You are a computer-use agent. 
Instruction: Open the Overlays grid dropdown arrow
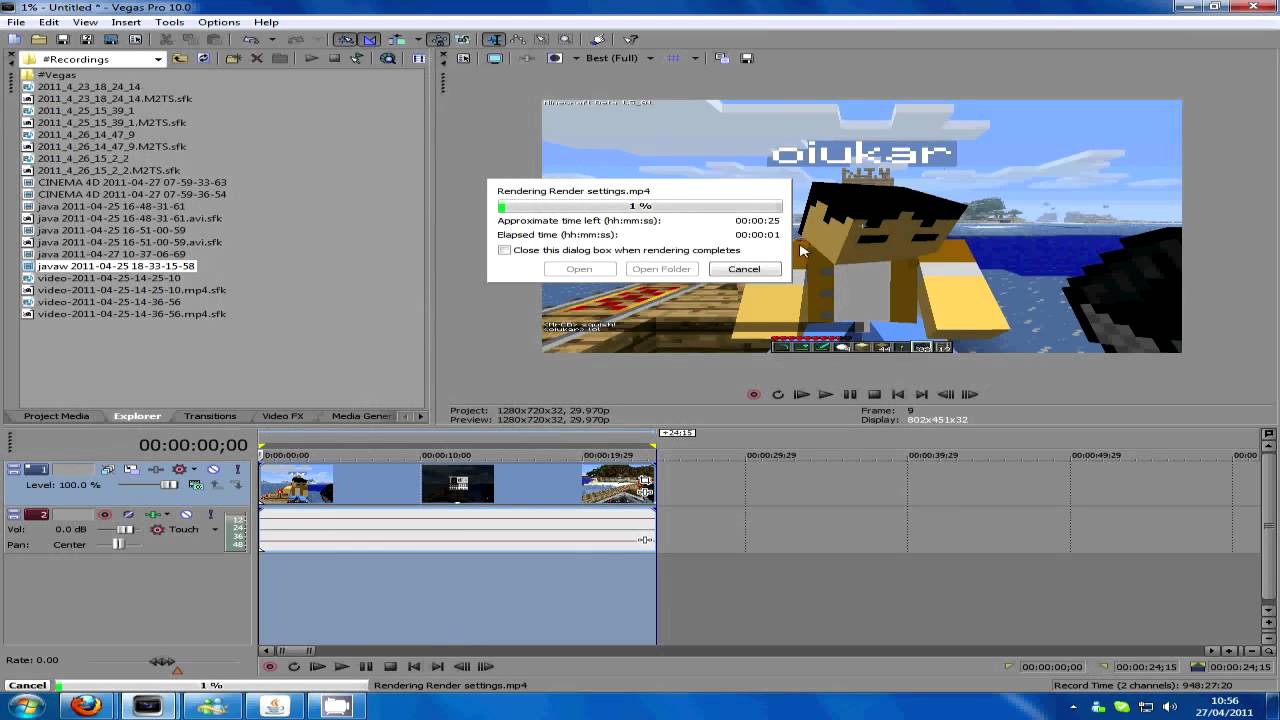(x=694, y=58)
